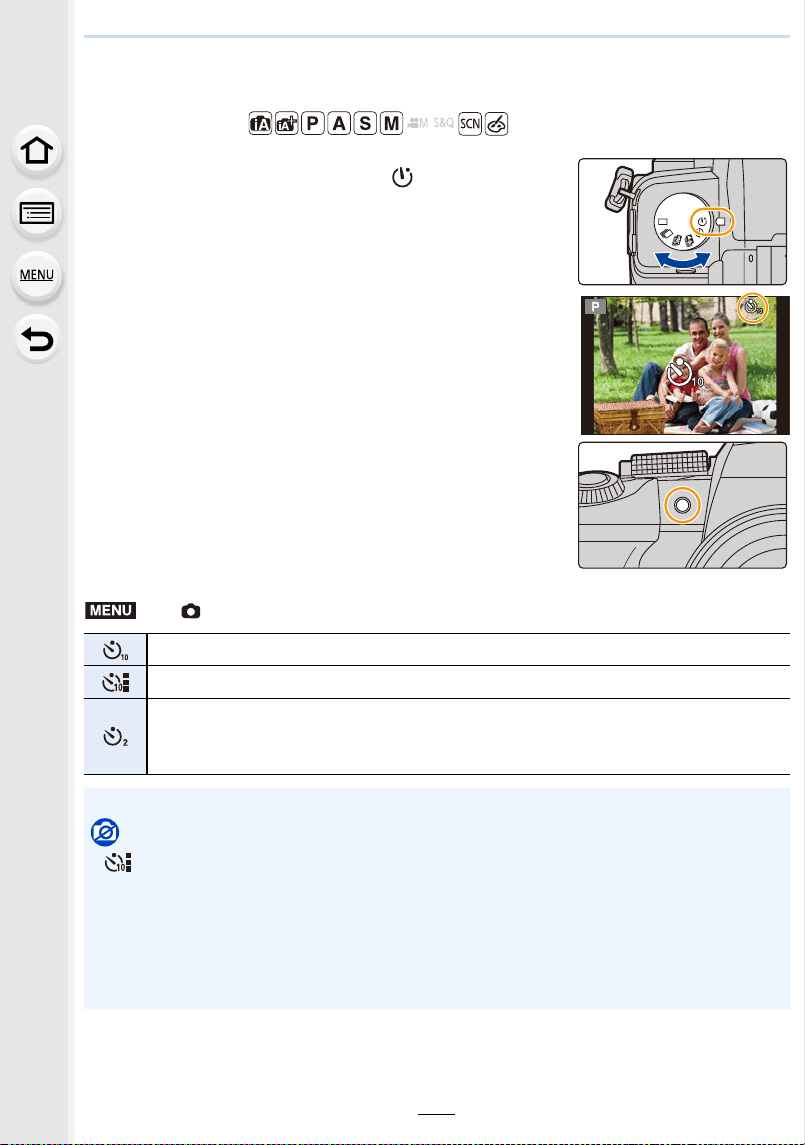Click the camera Rec menu icon
This screenshot has height=1145, width=805.
point(191,611)
